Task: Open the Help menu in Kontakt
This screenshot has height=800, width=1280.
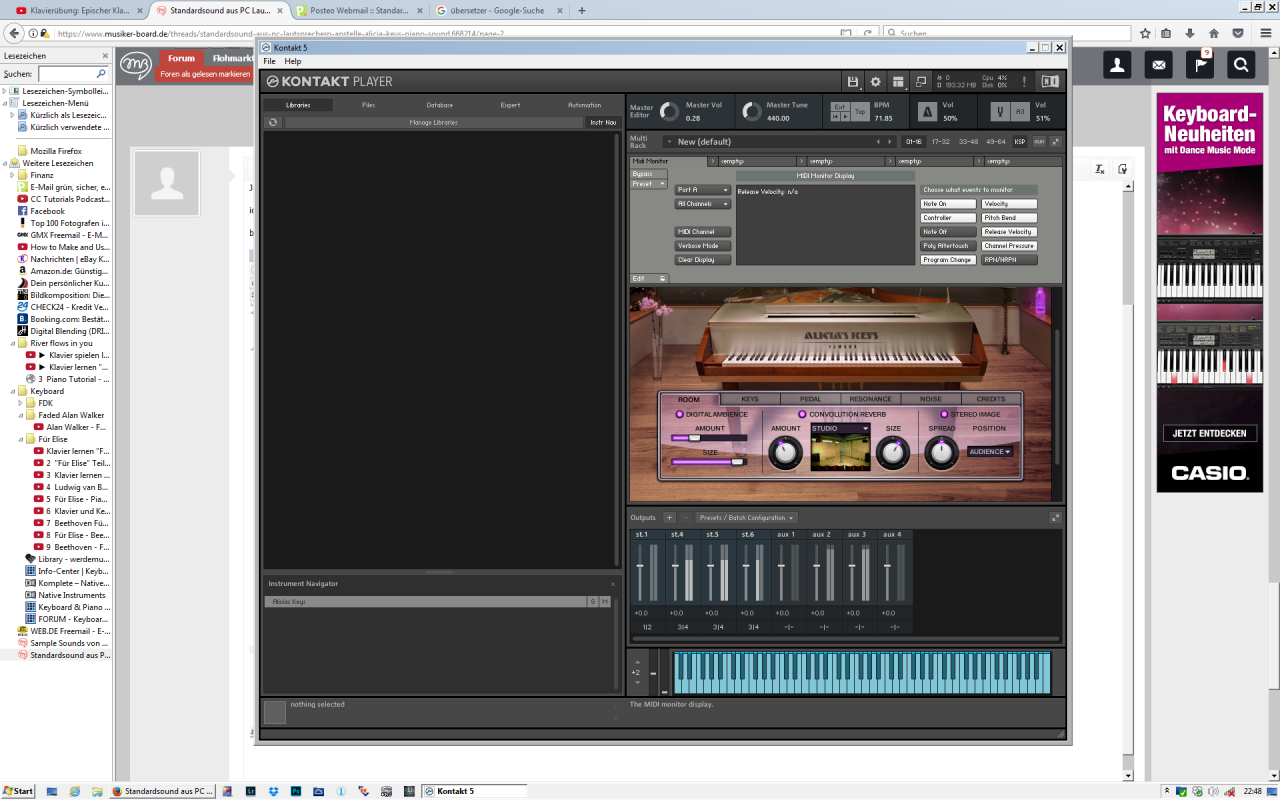Action: click(x=292, y=61)
